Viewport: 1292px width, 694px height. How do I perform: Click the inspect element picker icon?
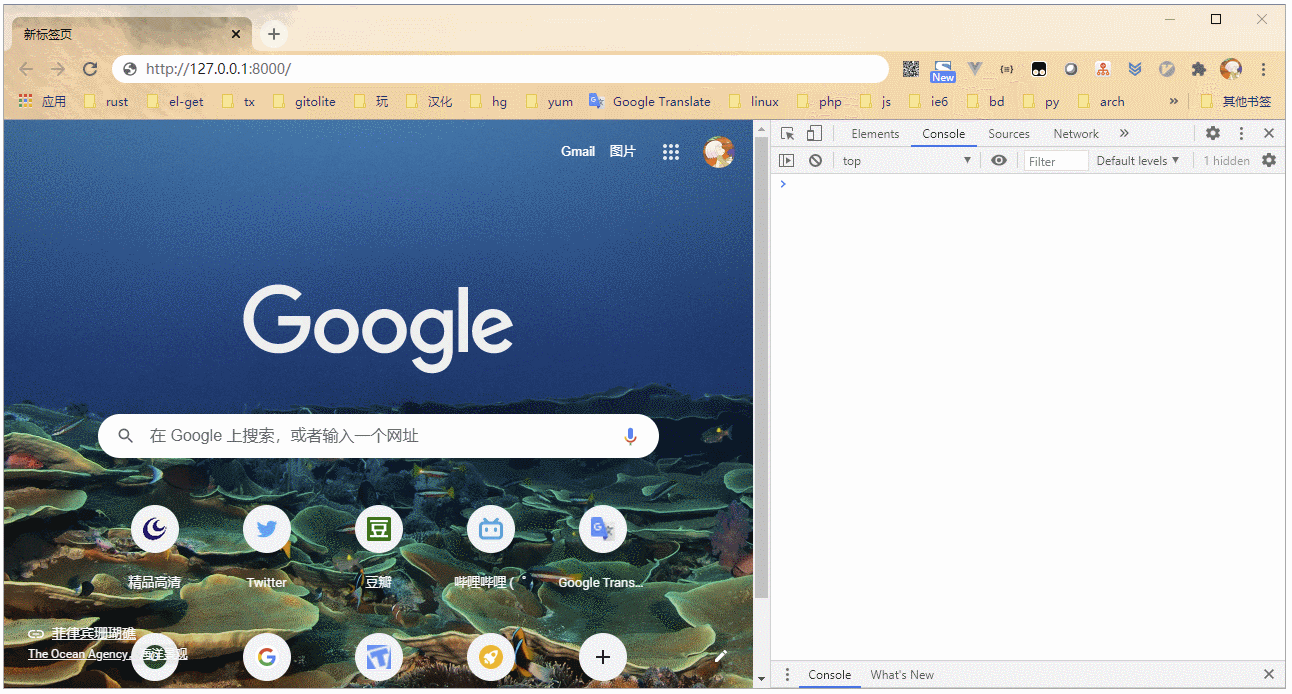coord(788,134)
